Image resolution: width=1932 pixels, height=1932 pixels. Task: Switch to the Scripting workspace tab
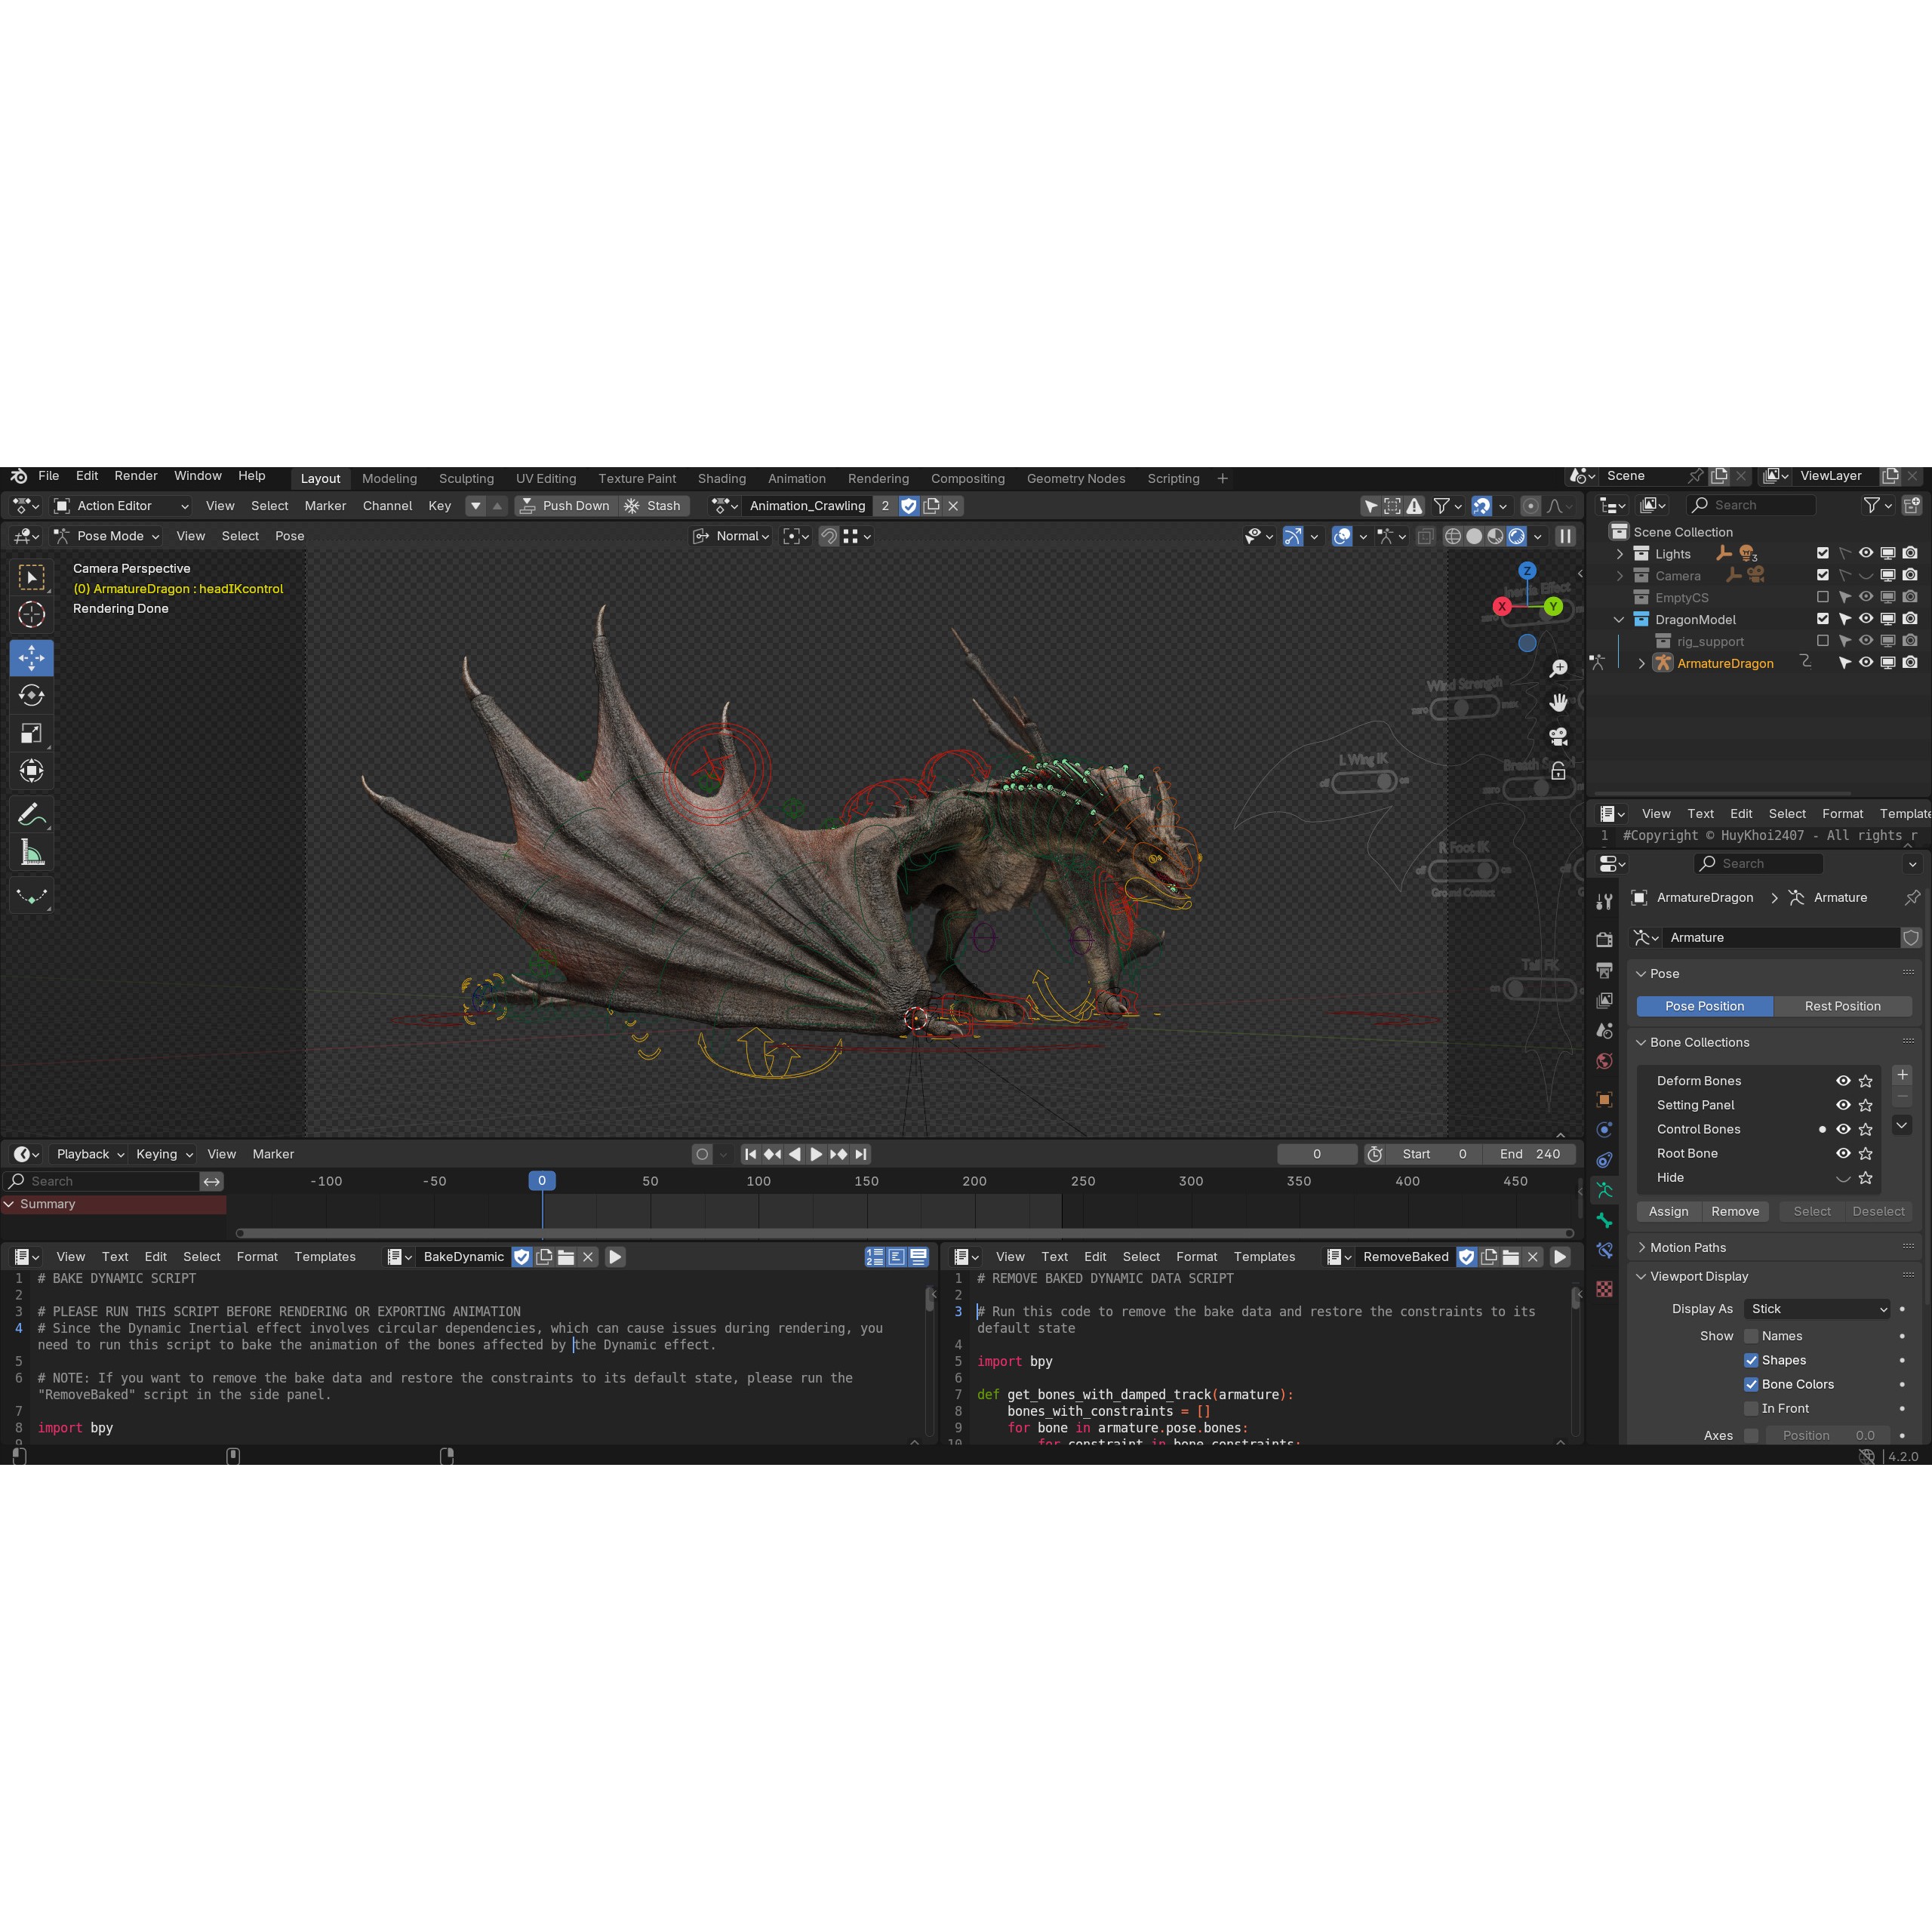tap(1173, 478)
